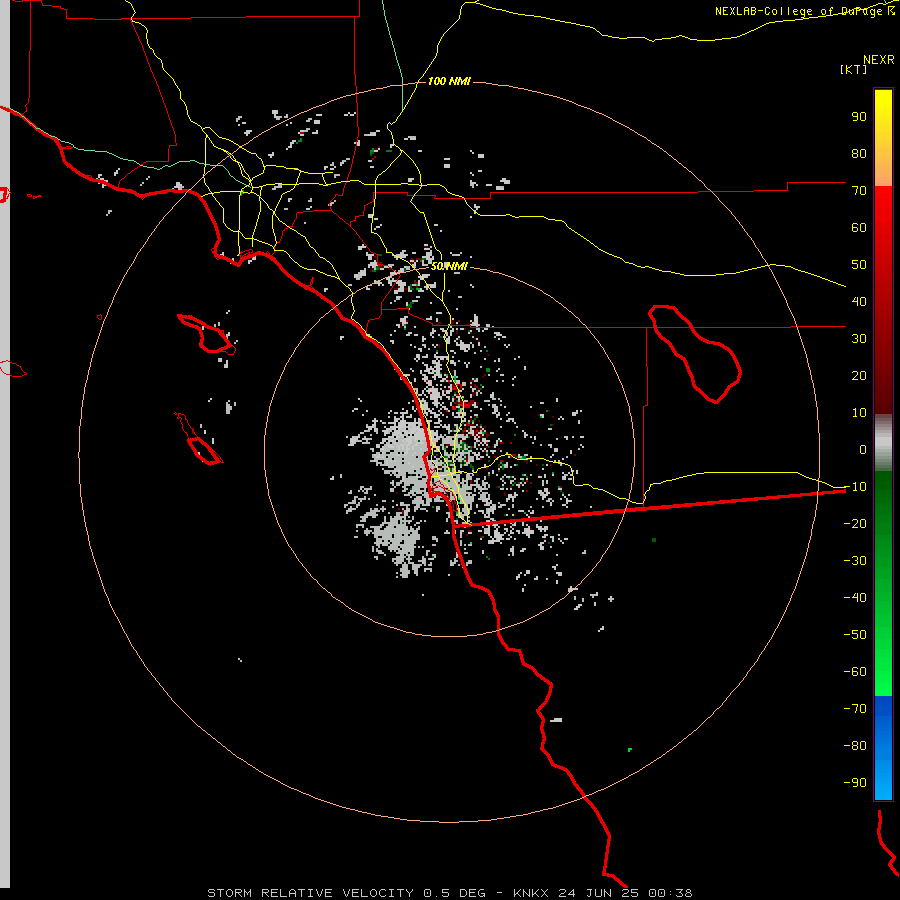Select the positive 10 knot scale label

click(859, 413)
